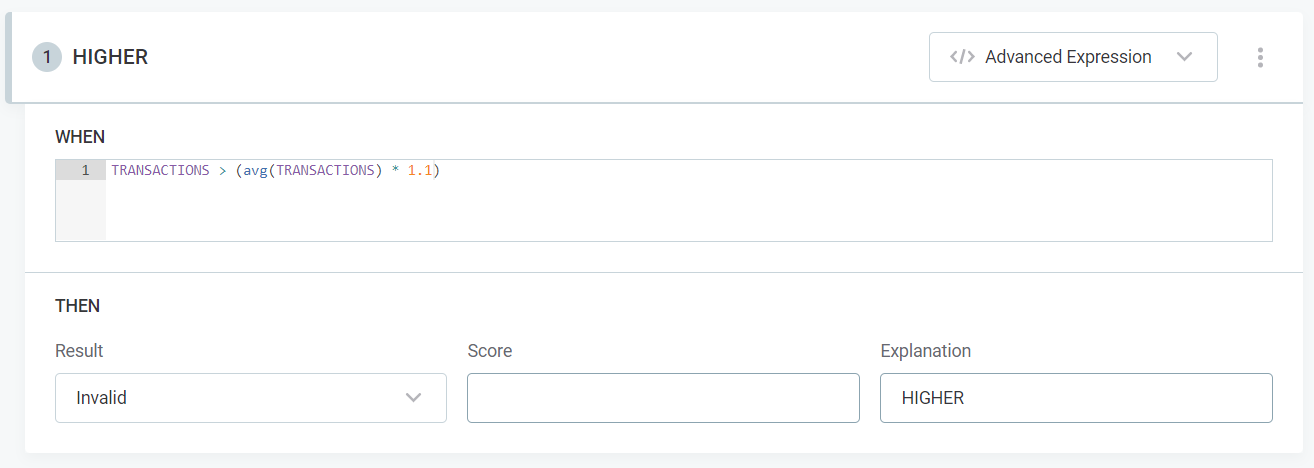Click the Explanation field containing HIGHER
The image size is (1314, 468).
(1075, 398)
